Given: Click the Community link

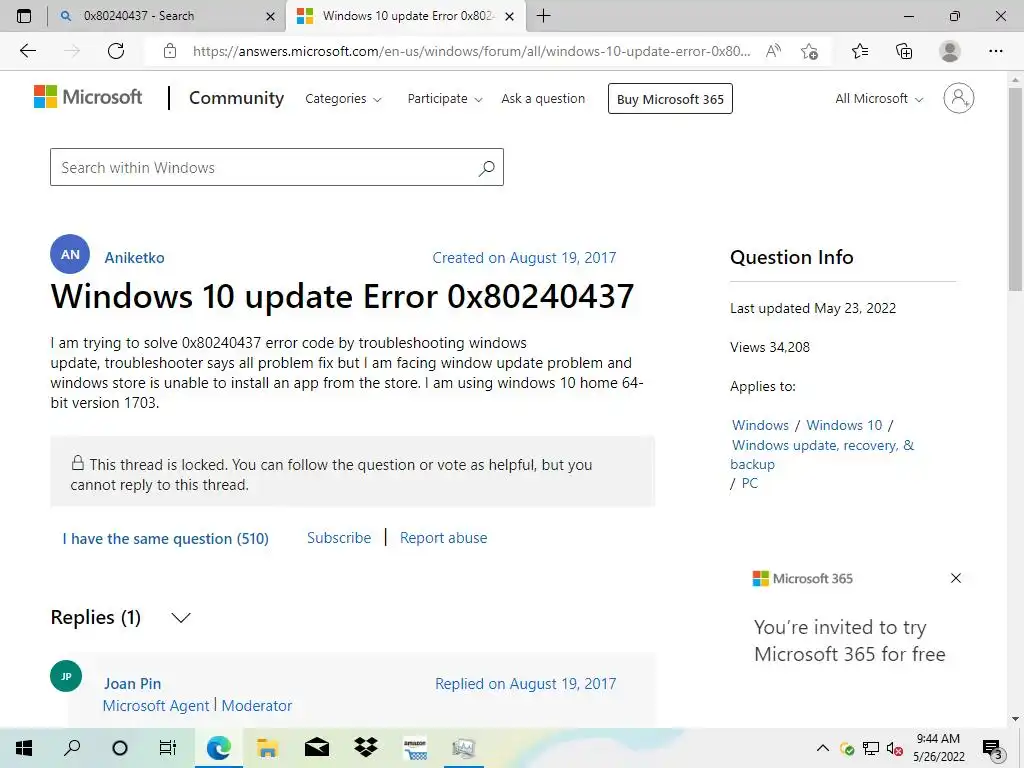Looking at the screenshot, I should 236,98.
